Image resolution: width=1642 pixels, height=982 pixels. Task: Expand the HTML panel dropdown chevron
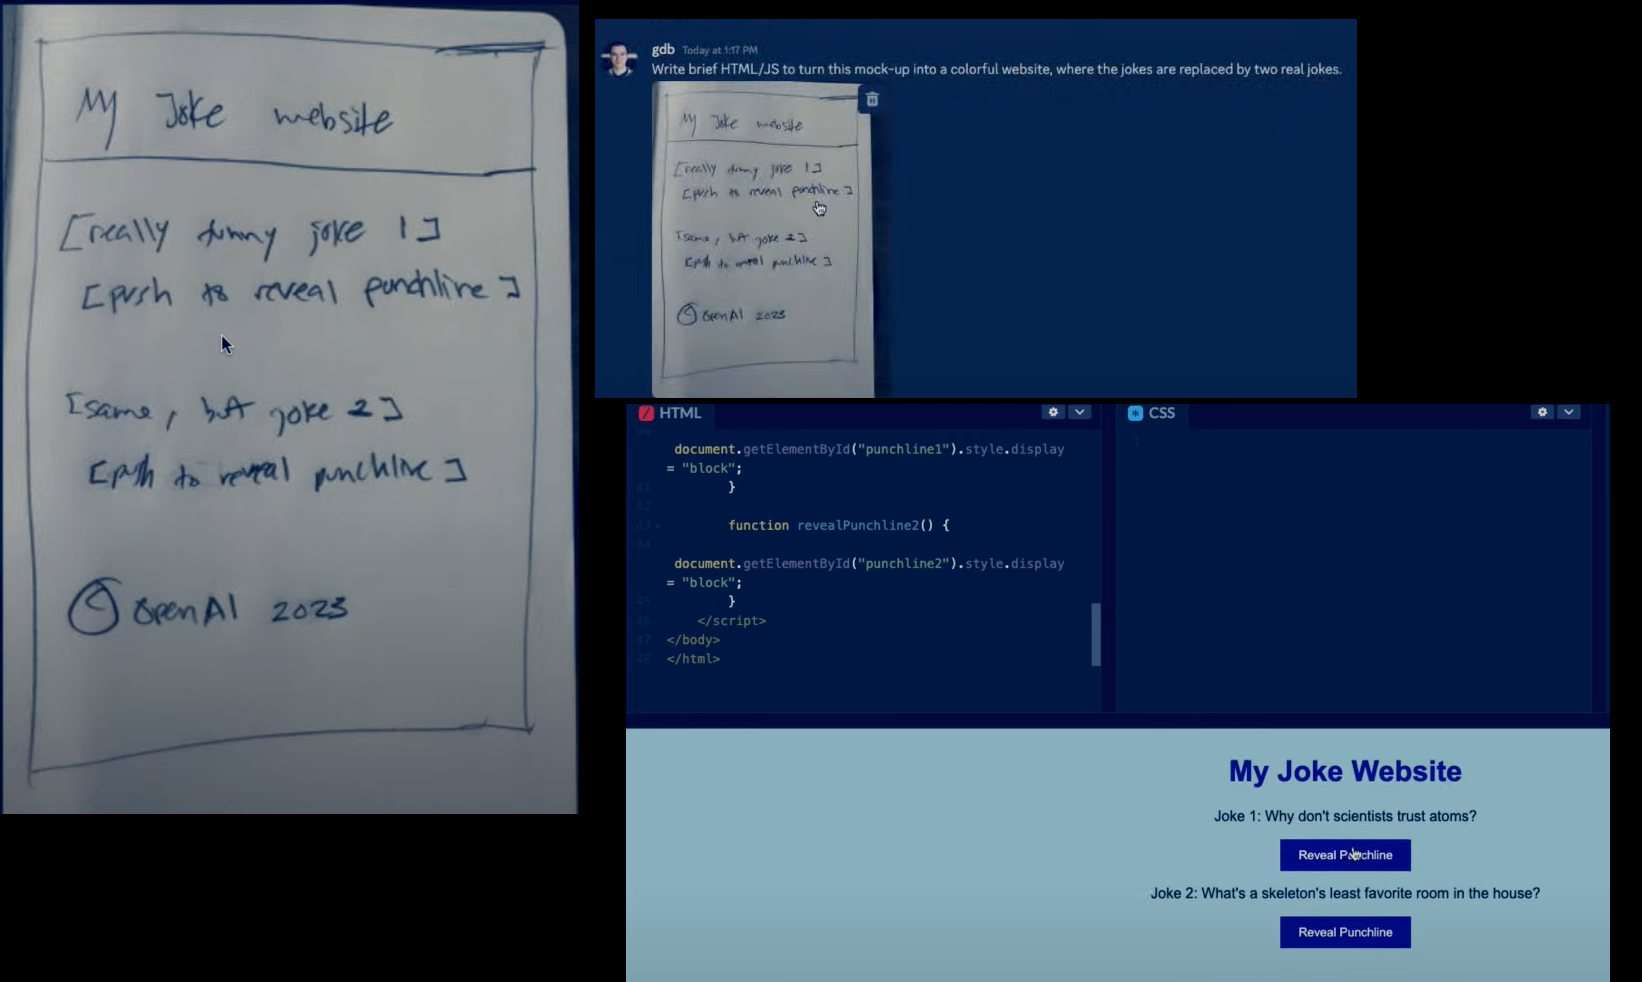click(1080, 412)
